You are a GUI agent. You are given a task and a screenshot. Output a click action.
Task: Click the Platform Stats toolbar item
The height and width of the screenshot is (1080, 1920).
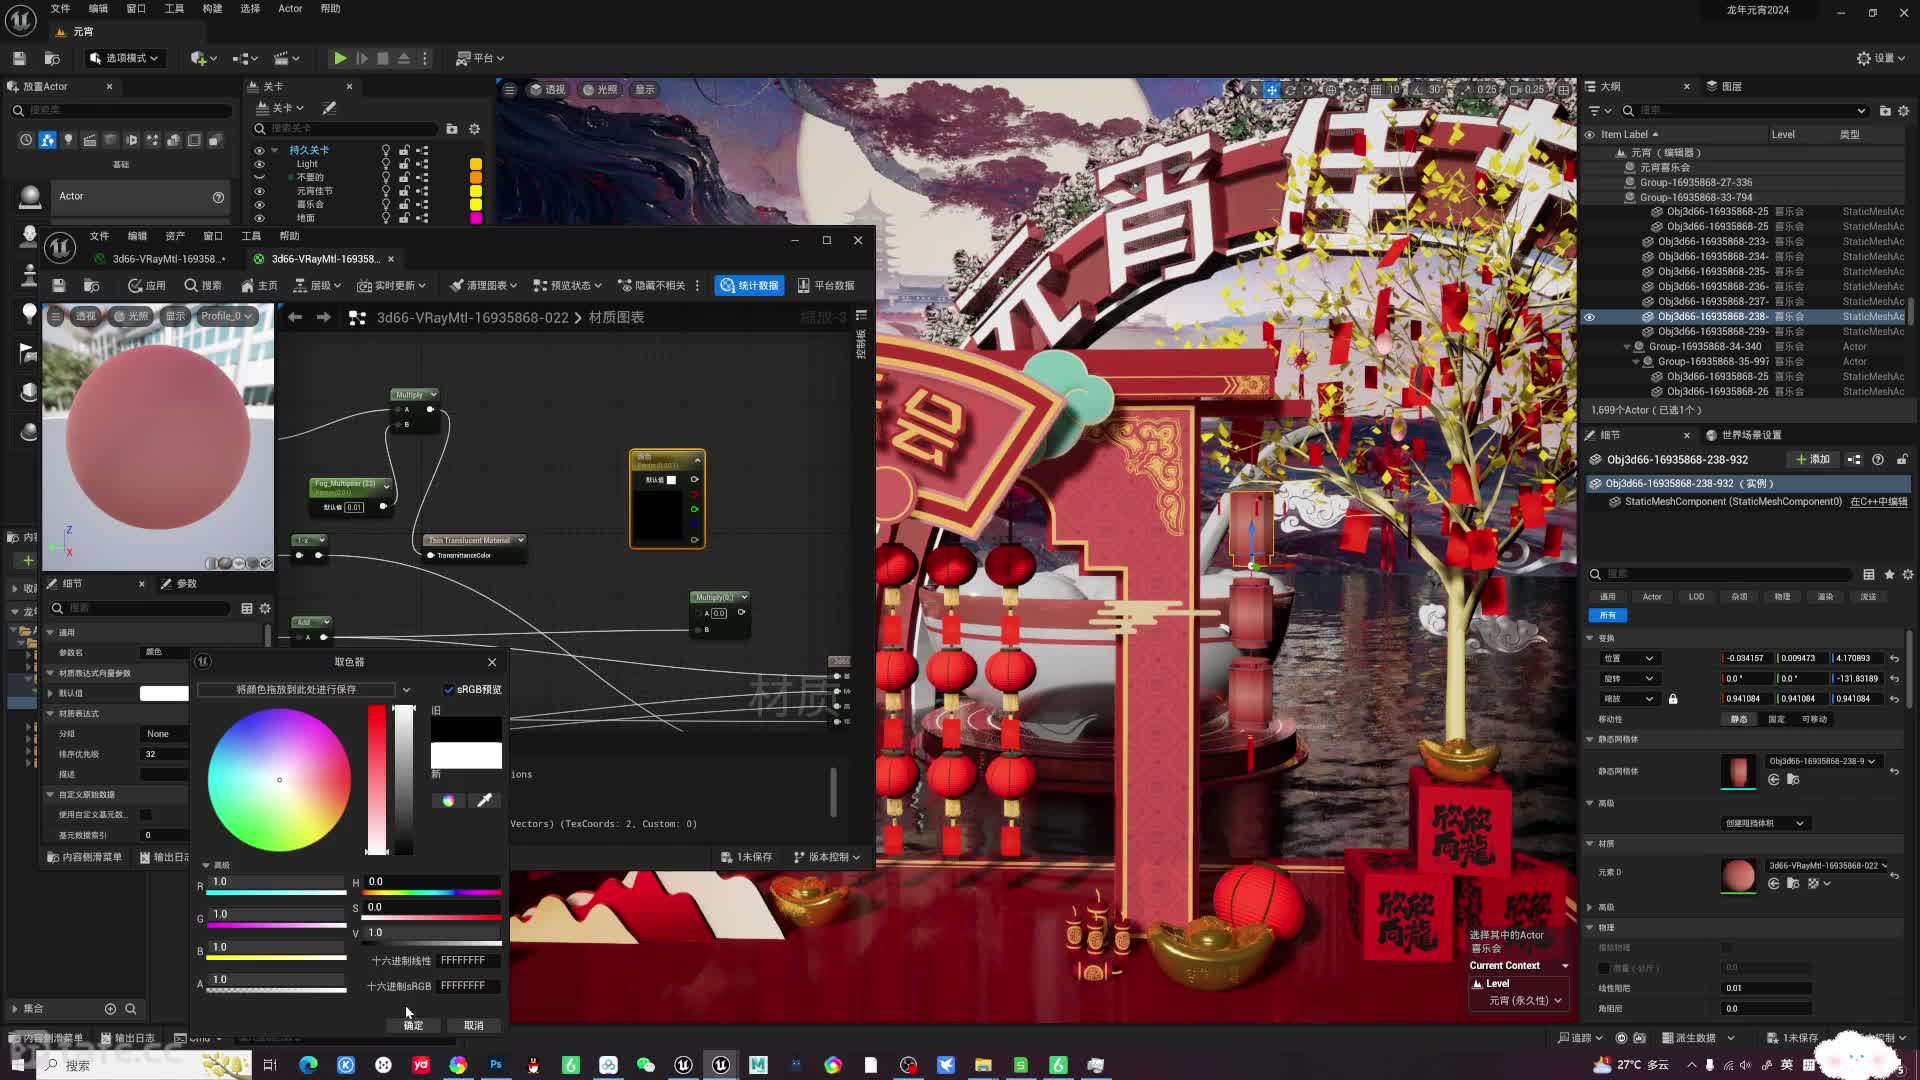(826, 285)
